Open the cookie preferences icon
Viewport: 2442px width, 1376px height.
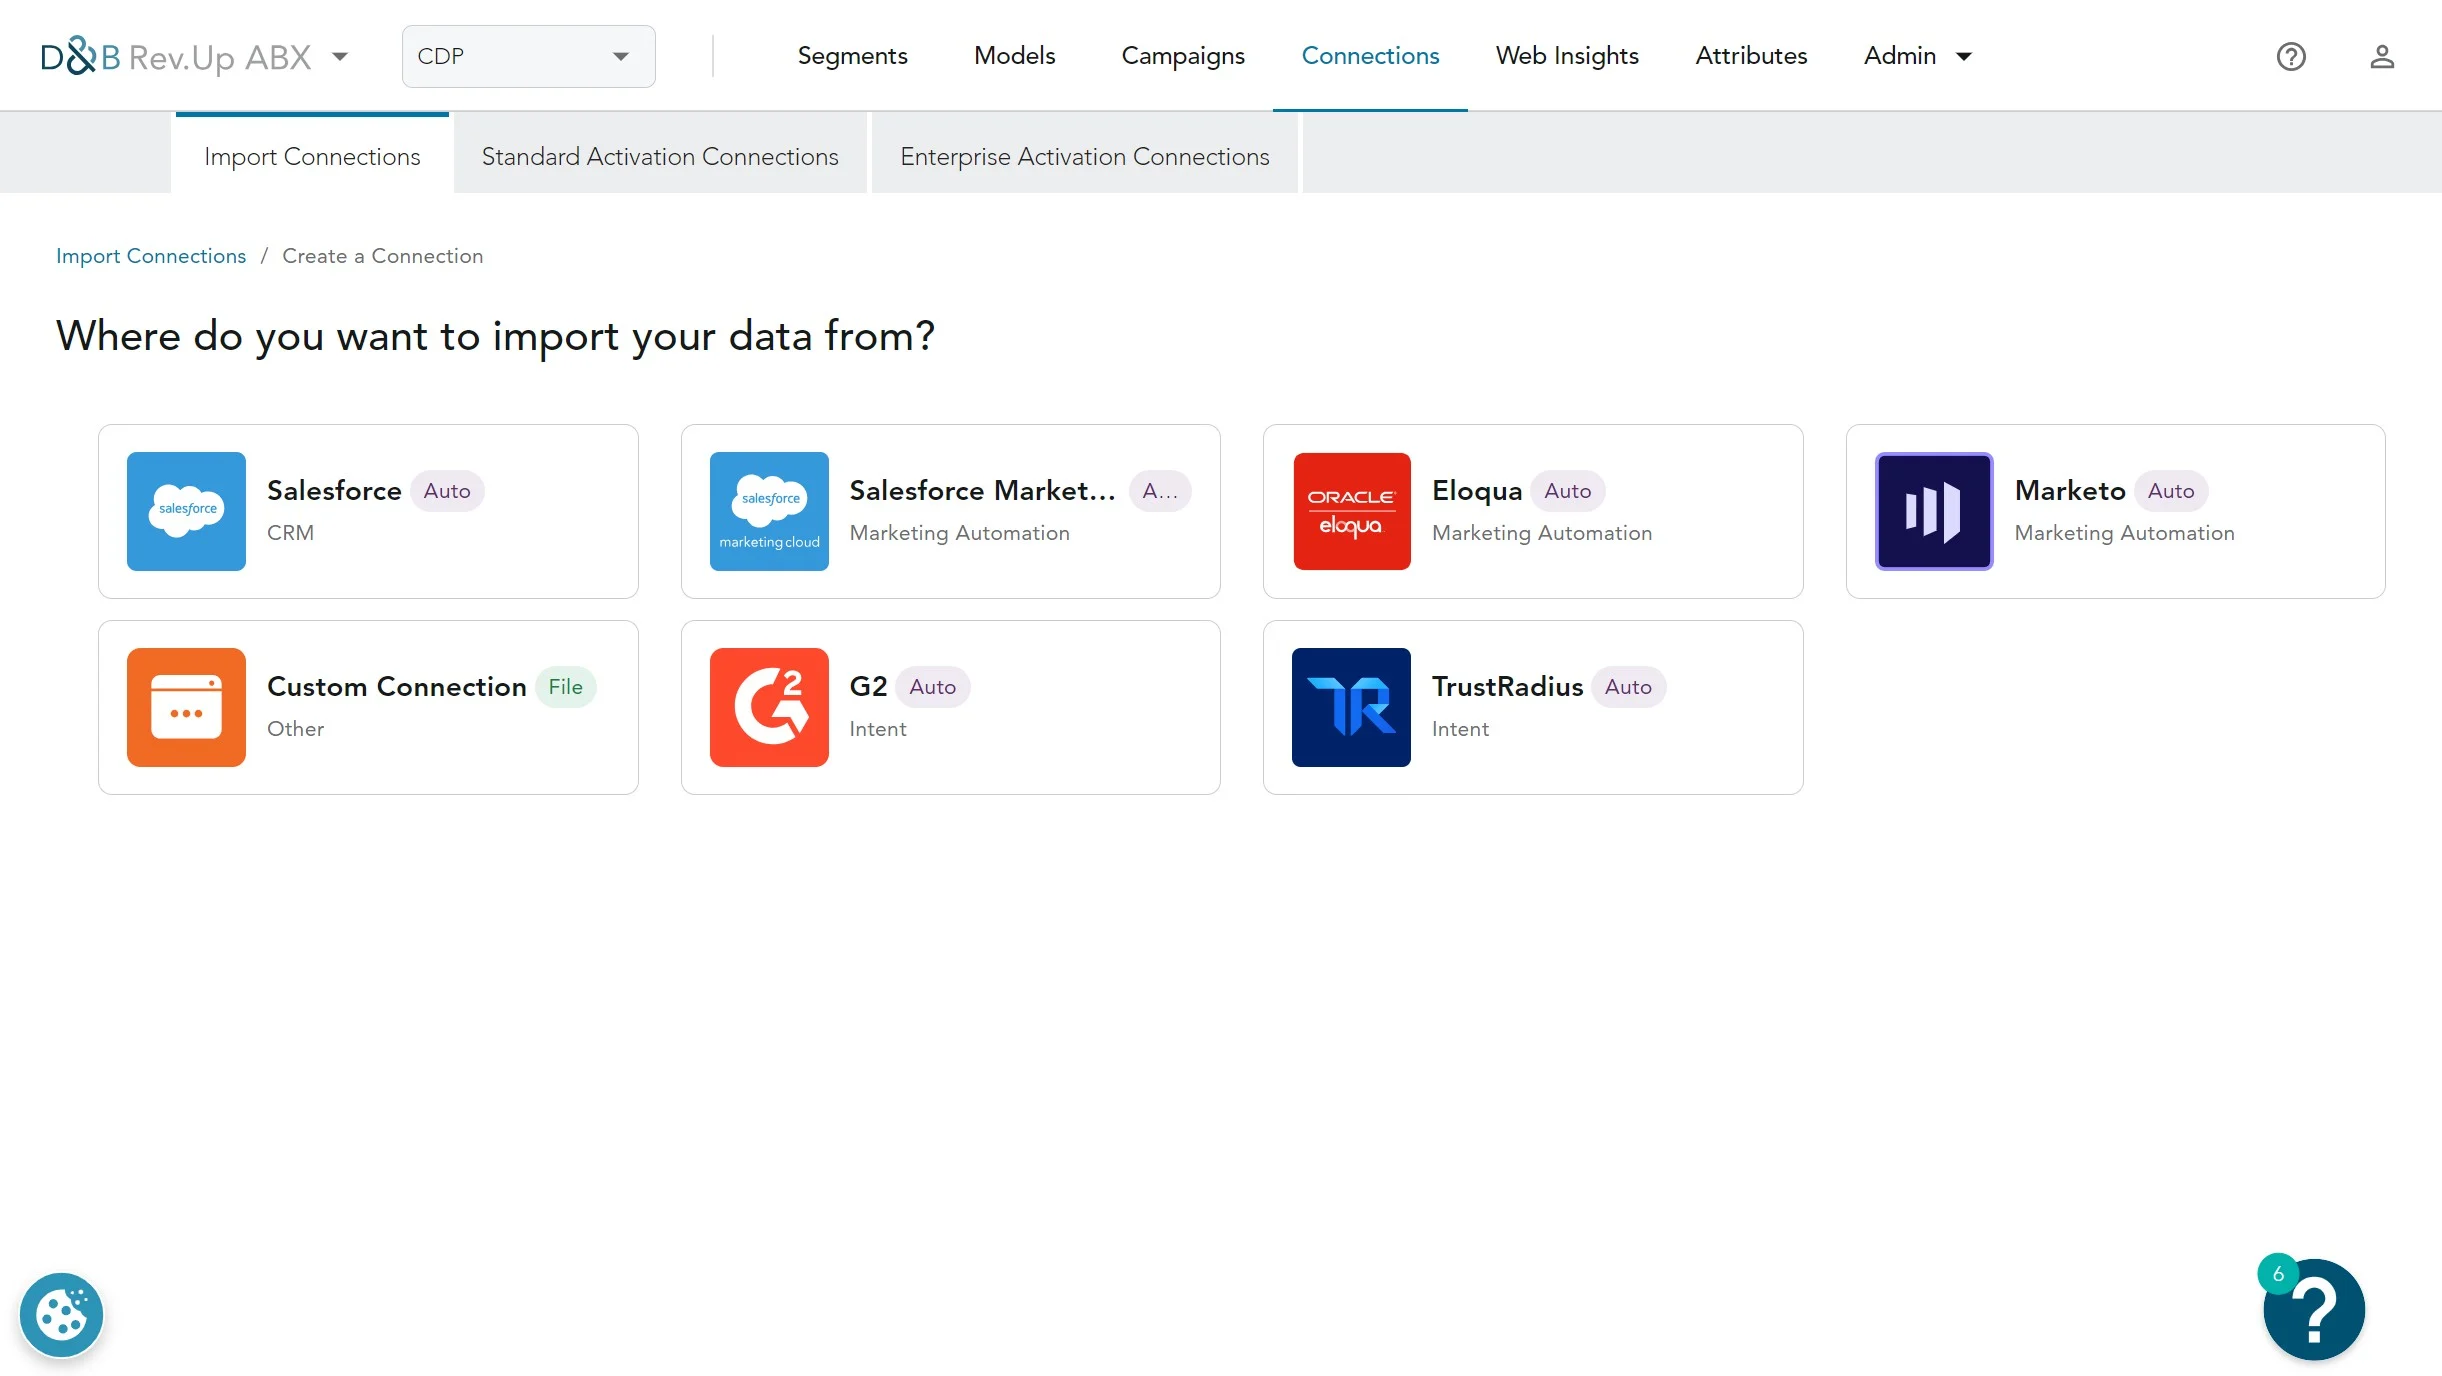coord(61,1314)
